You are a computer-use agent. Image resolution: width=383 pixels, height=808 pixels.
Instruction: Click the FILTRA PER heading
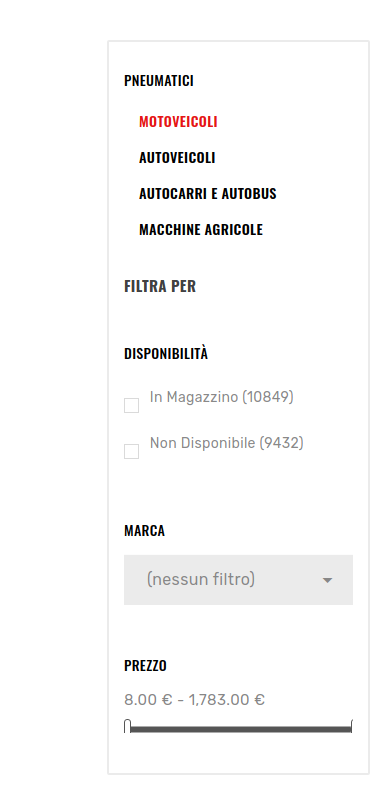click(160, 286)
